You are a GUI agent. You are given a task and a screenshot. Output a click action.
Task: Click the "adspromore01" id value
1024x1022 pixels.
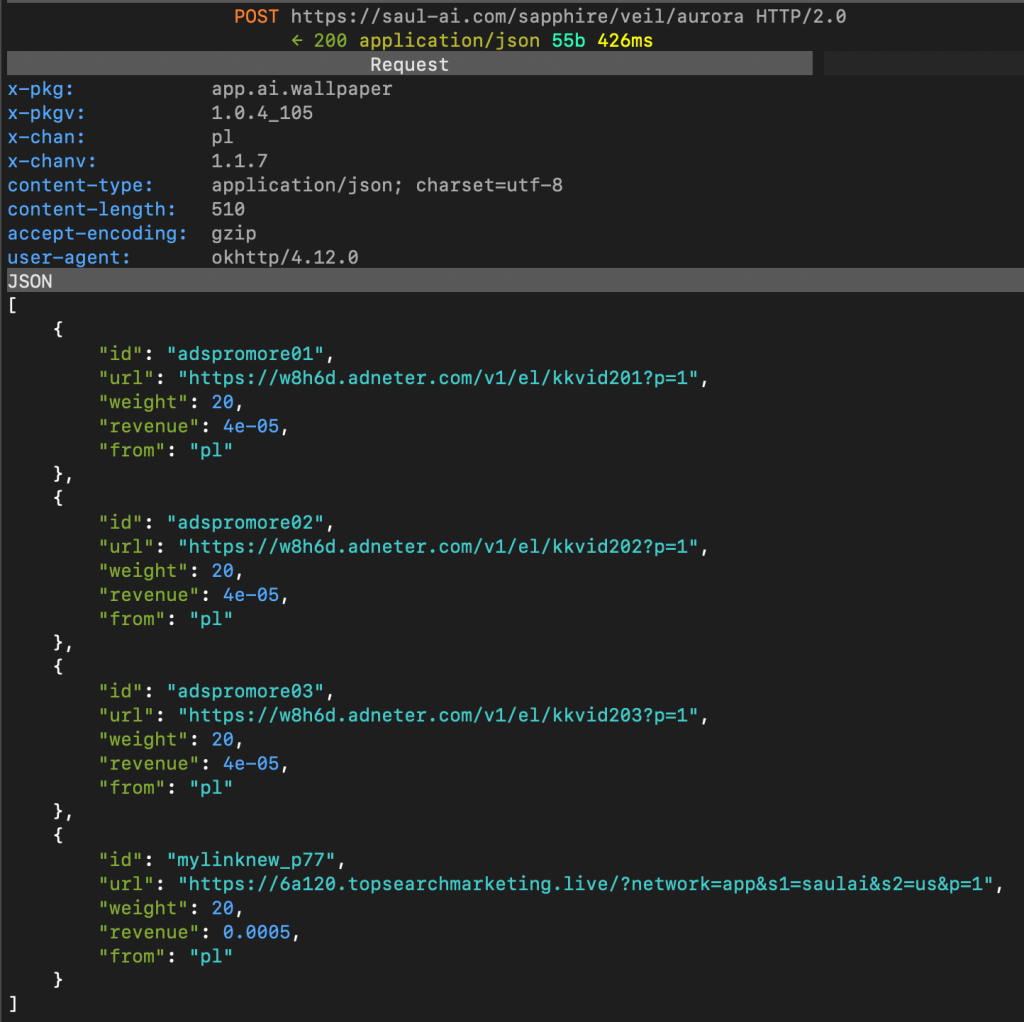point(248,354)
